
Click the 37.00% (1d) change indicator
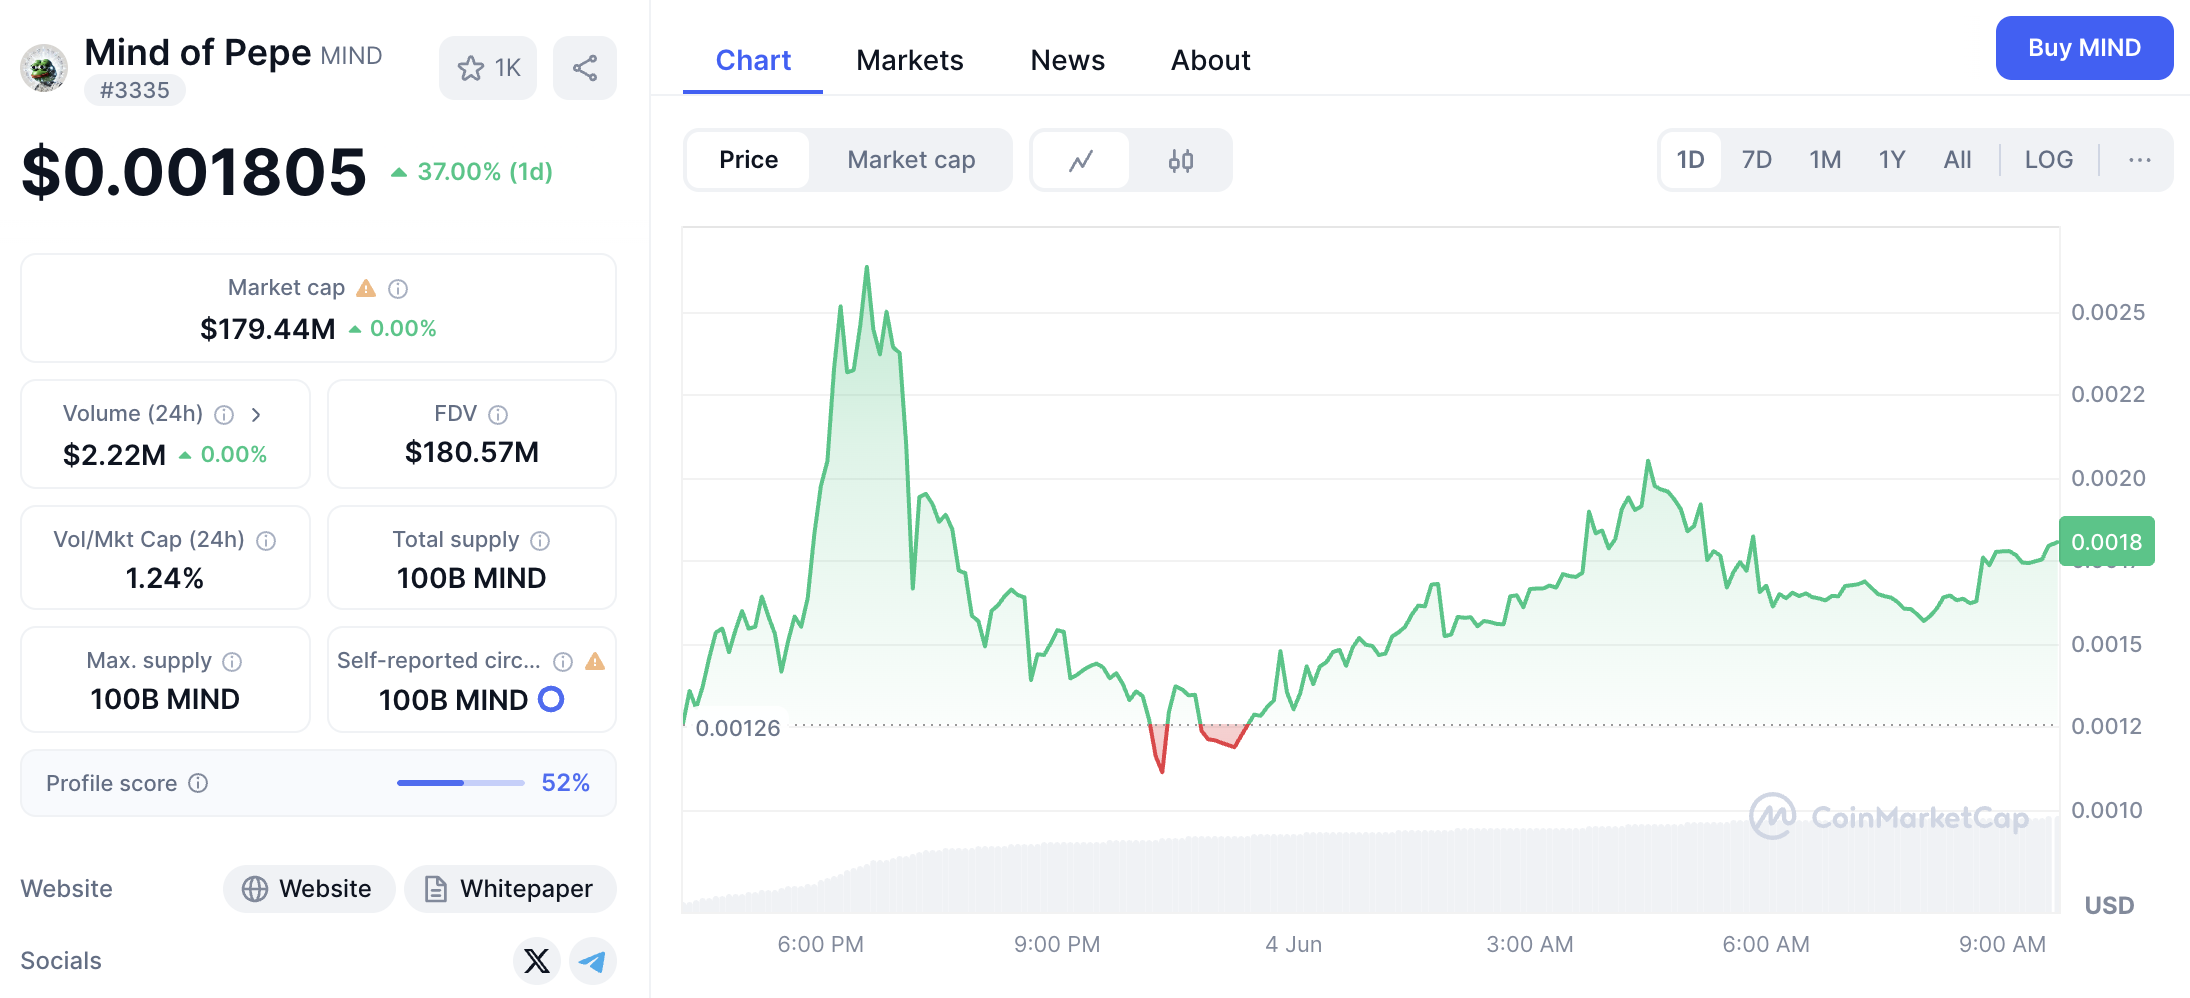tap(471, 172)
